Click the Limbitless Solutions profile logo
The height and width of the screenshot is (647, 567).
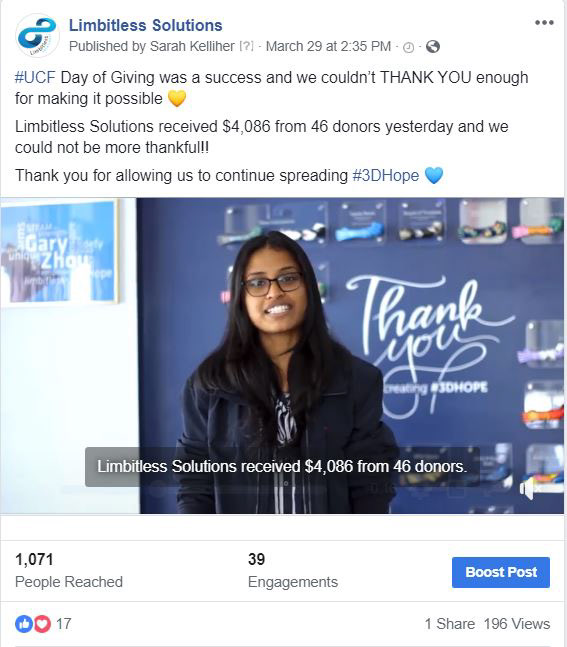[x=37, y=35]
